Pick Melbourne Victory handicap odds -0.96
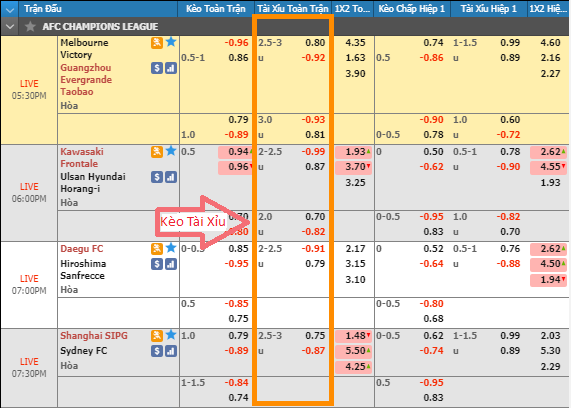 point(236,43)
